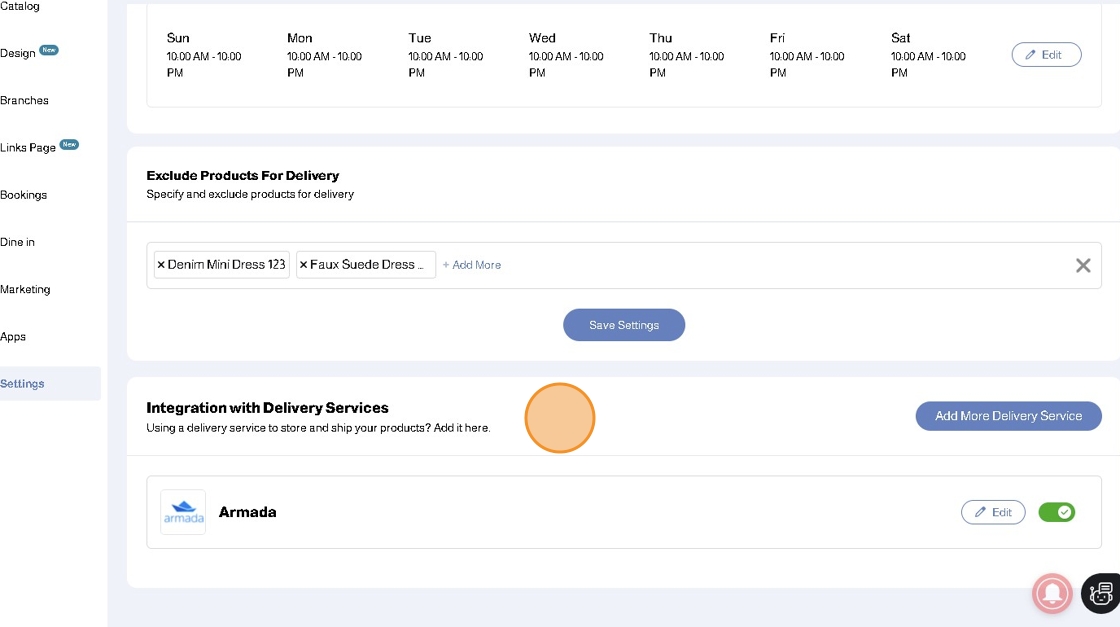This screenshot has height=627, width=1120.
Task: Remove Faux Suede Dress tag
Action: (304, 265)
